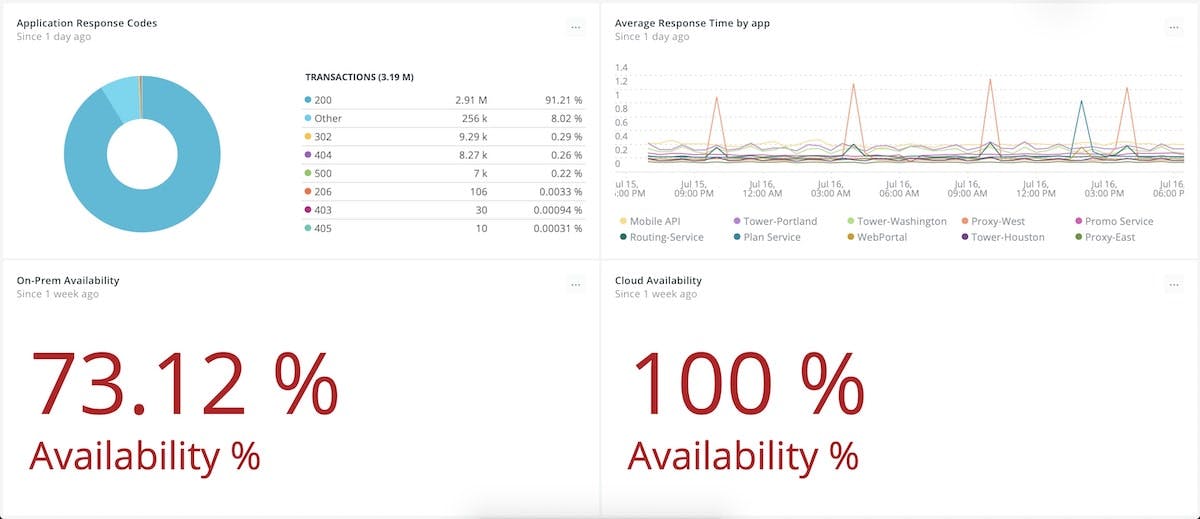Select the 500 row in transactions table
1200x519 pixels.
click(x=444, y=173)
